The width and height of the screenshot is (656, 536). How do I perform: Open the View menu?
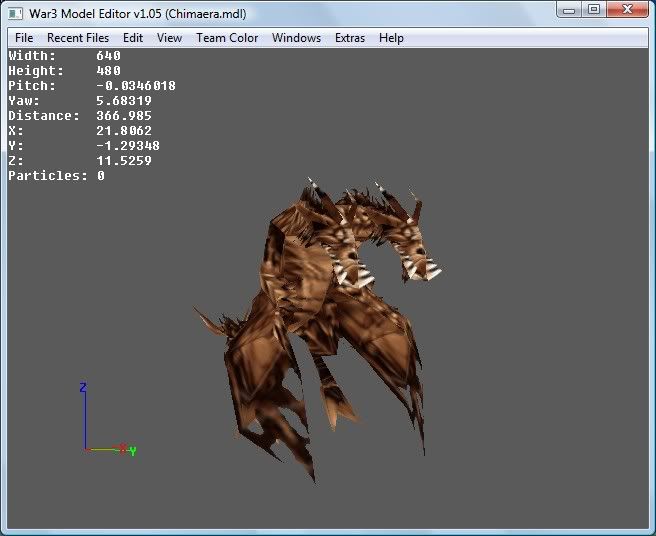pyautogui.click(x=169, y=38)
